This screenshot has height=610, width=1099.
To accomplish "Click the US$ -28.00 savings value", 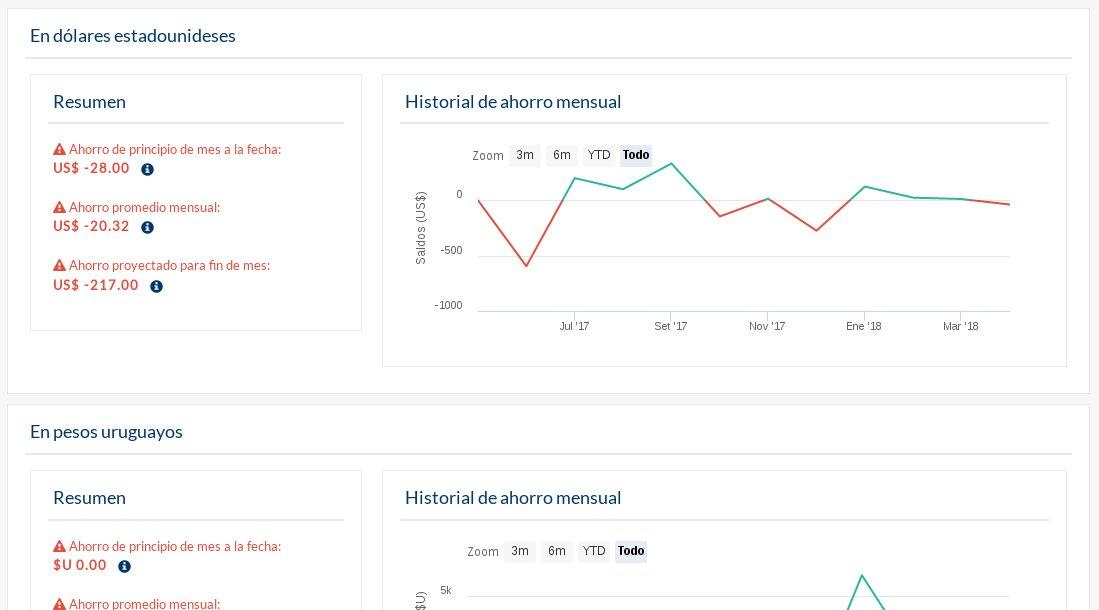I will coord(91,168).
